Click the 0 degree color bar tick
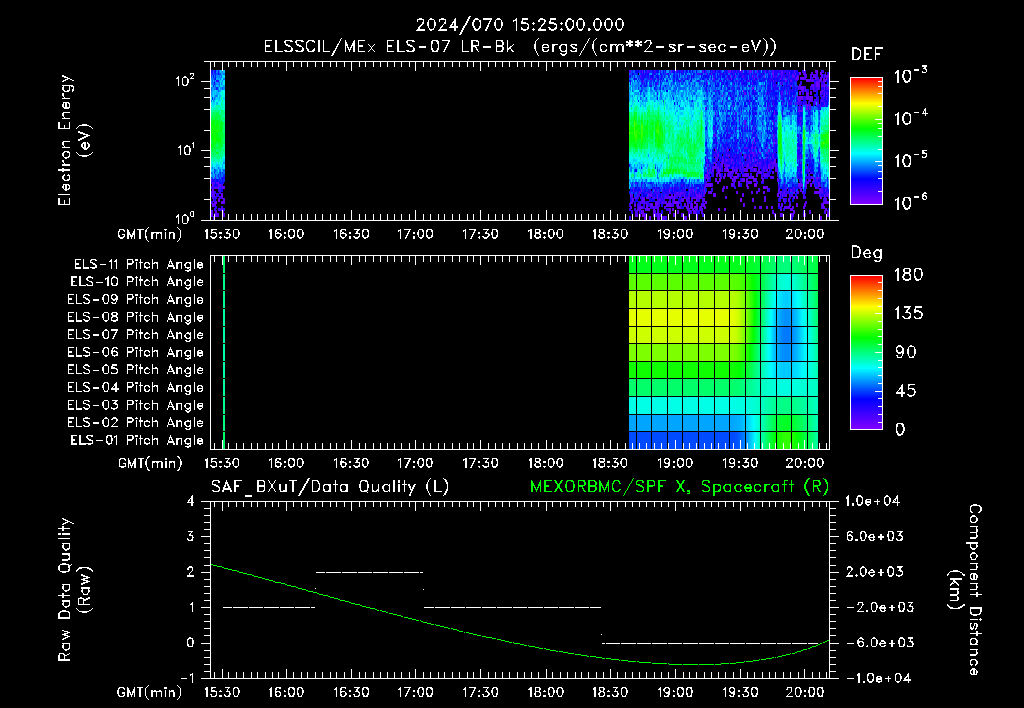 (x=900, y=430)
